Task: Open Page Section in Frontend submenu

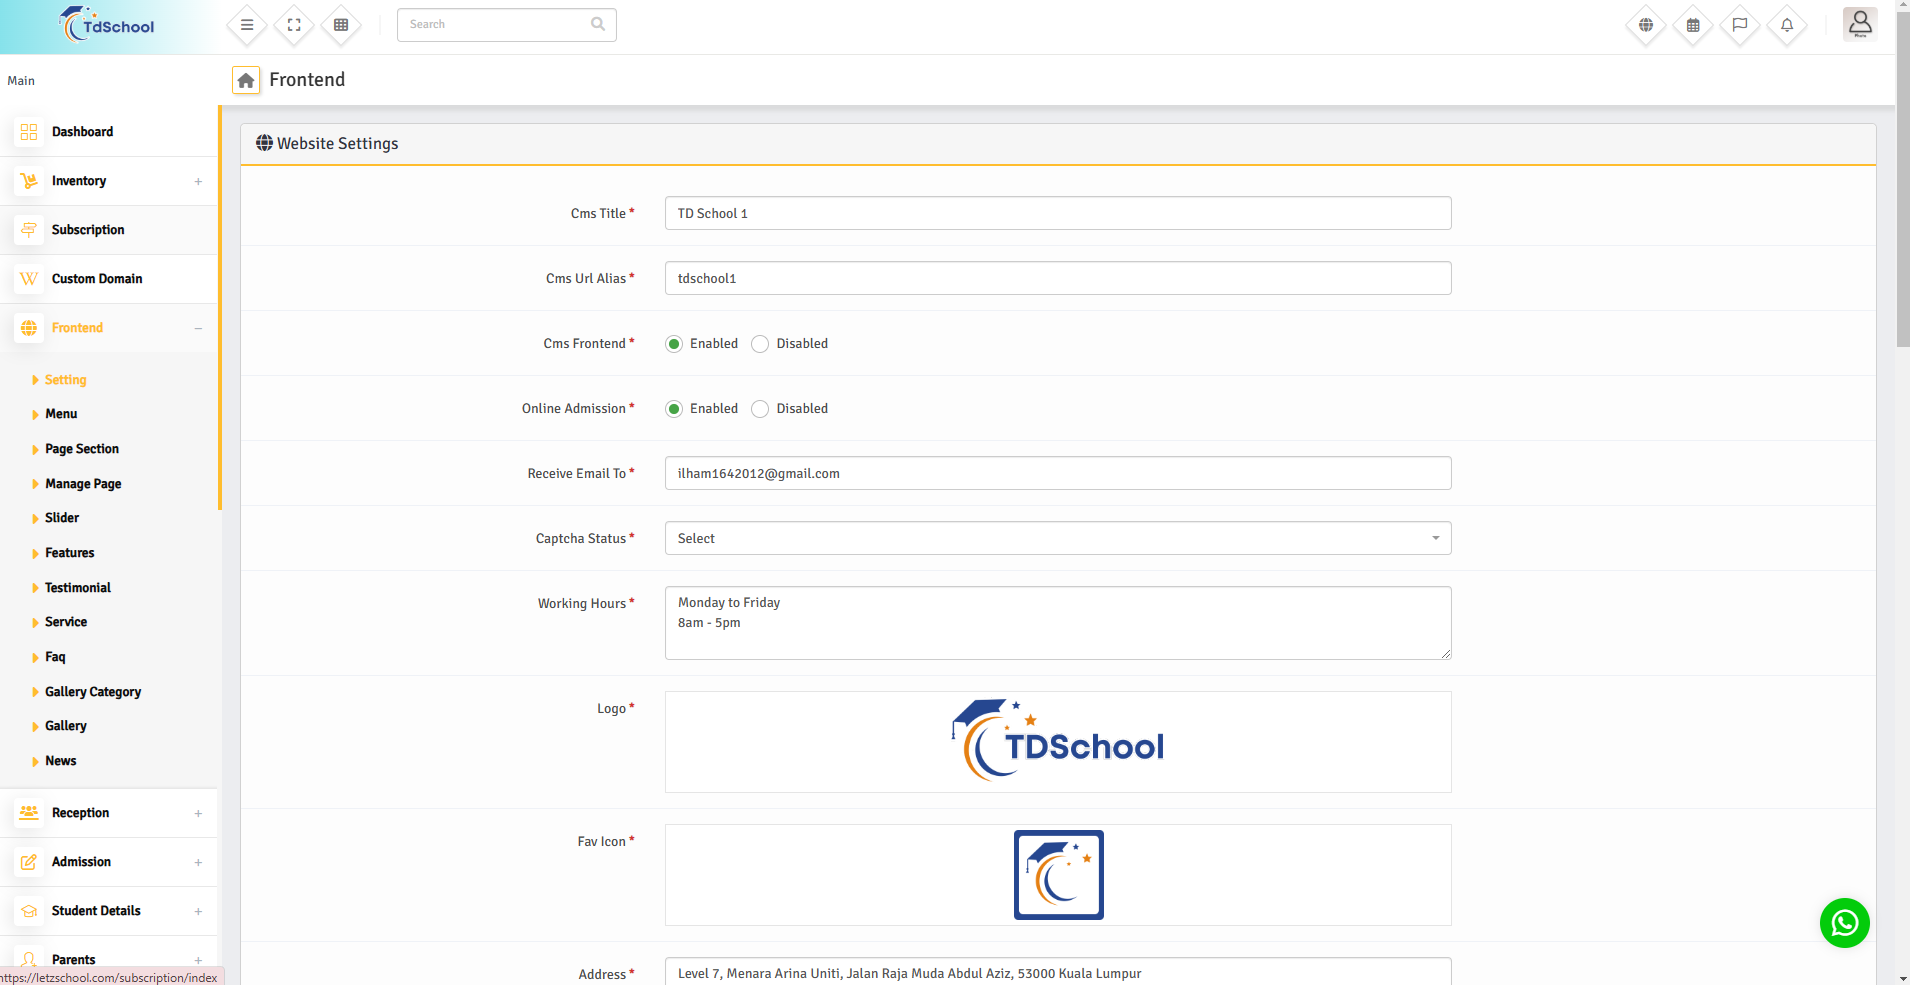Action: pos(82,449)
